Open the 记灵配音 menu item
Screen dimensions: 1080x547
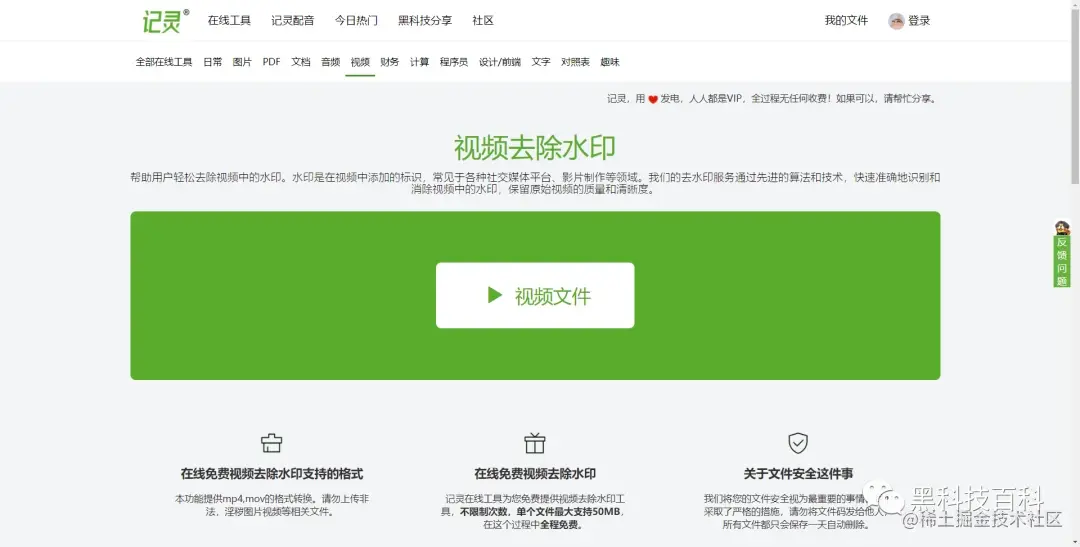293,21
